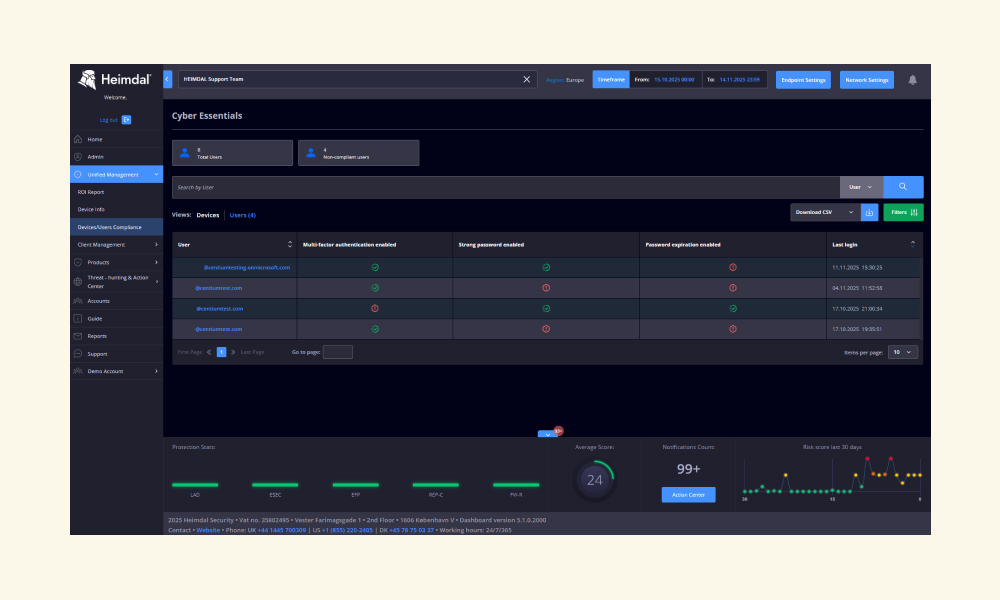Open the Download CSV dropdown
This screenshot has height=600, width=1000.
point(825,212)
